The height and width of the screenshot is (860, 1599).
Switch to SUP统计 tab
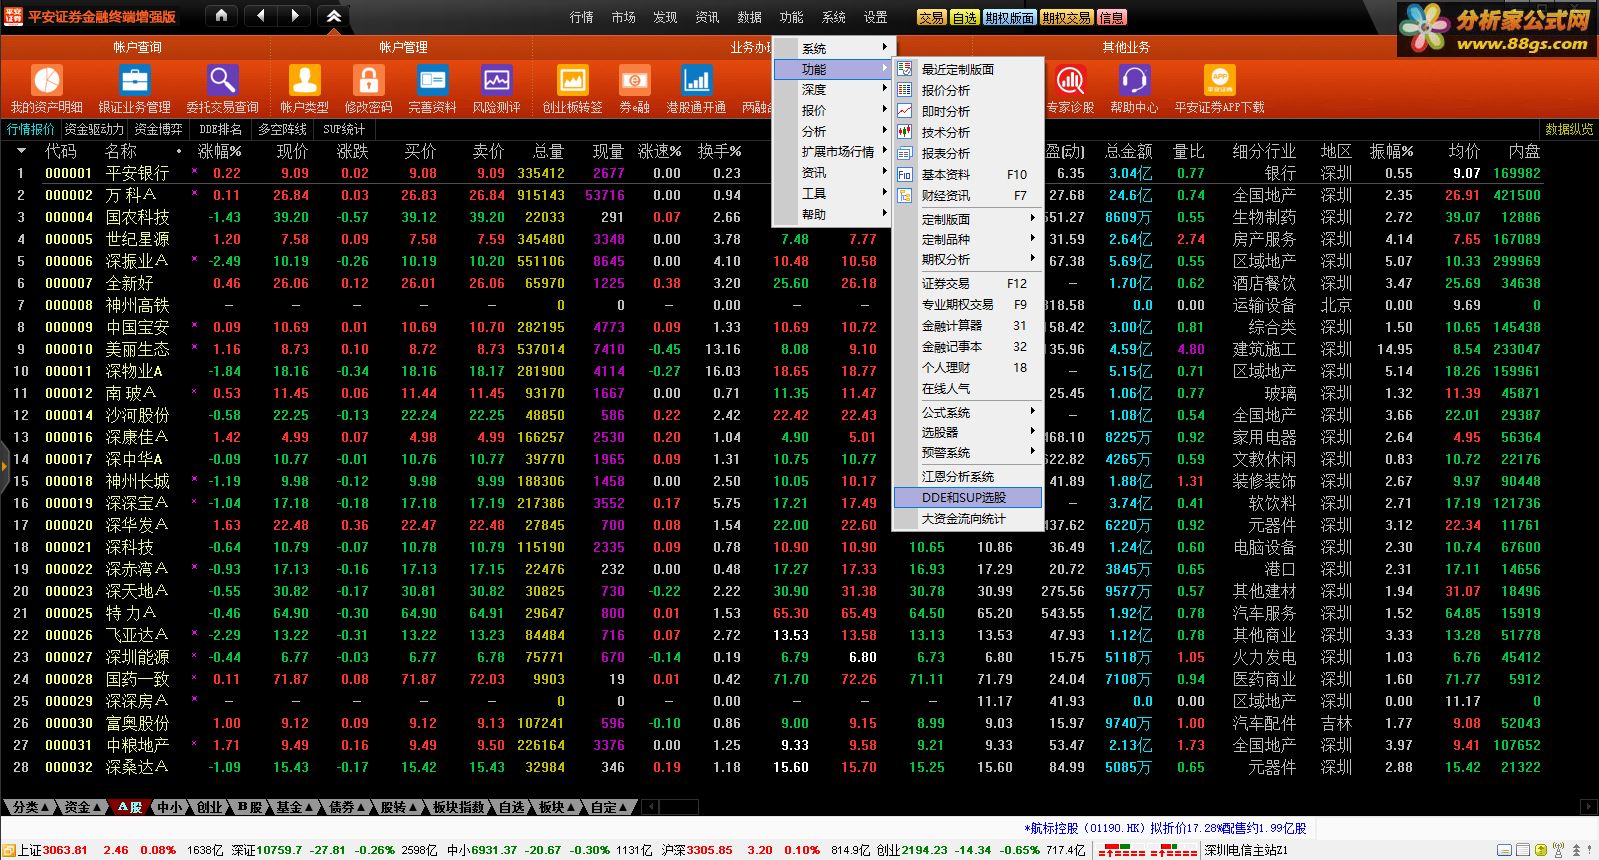click(x=344, y=129)
